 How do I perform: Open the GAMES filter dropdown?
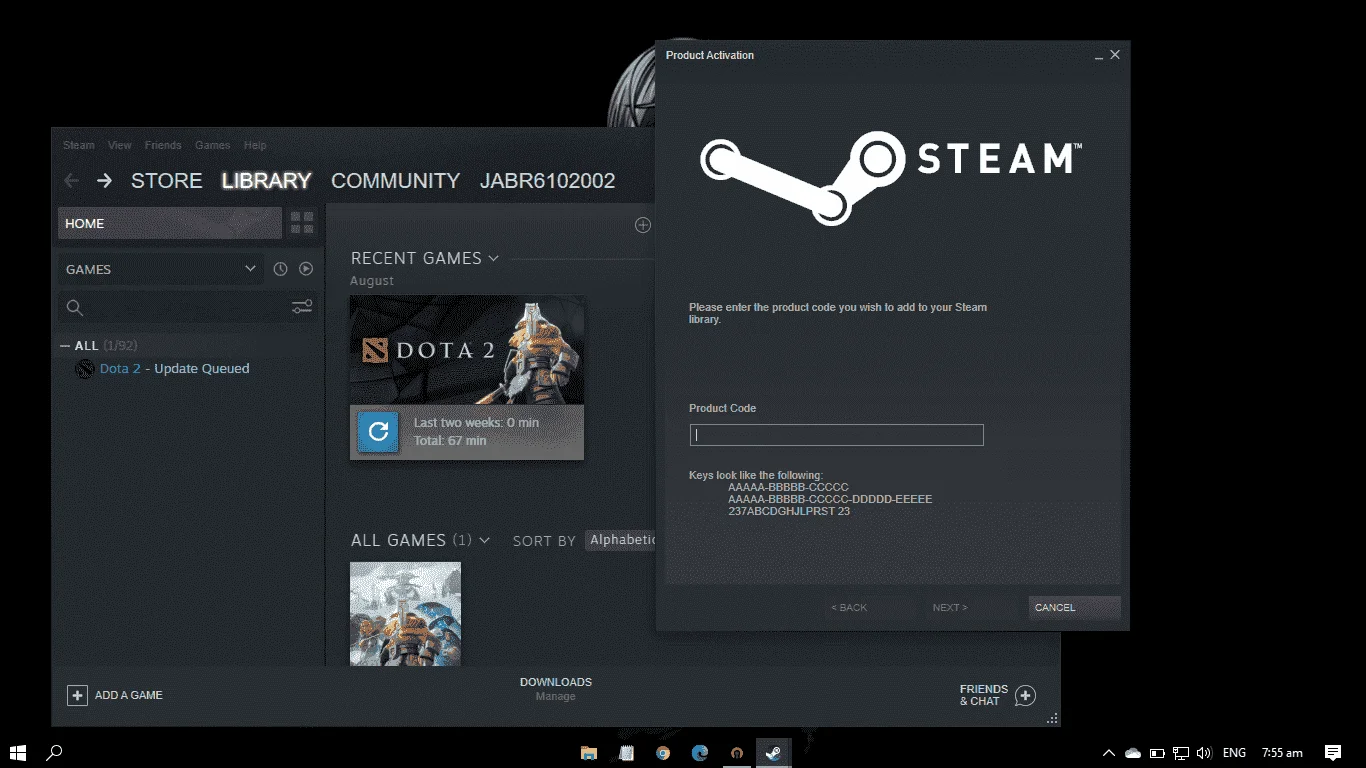(161, 269)
